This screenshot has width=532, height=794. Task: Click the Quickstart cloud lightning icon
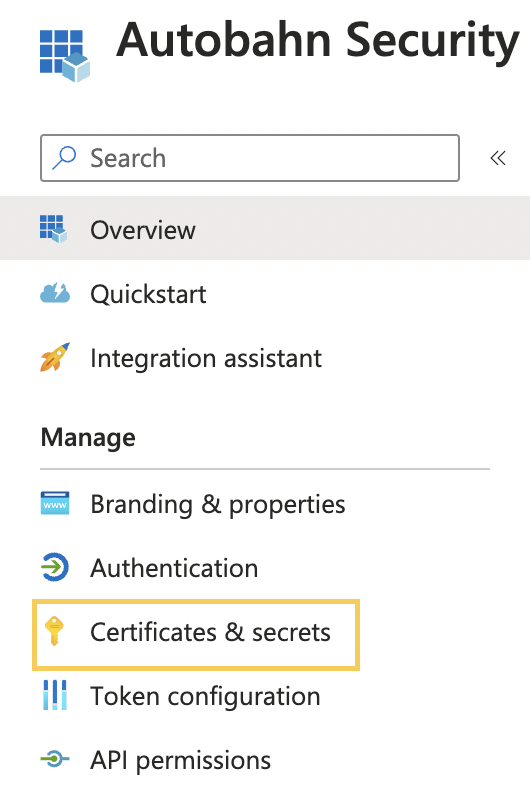pyautogui.click(x=55, y=293)
